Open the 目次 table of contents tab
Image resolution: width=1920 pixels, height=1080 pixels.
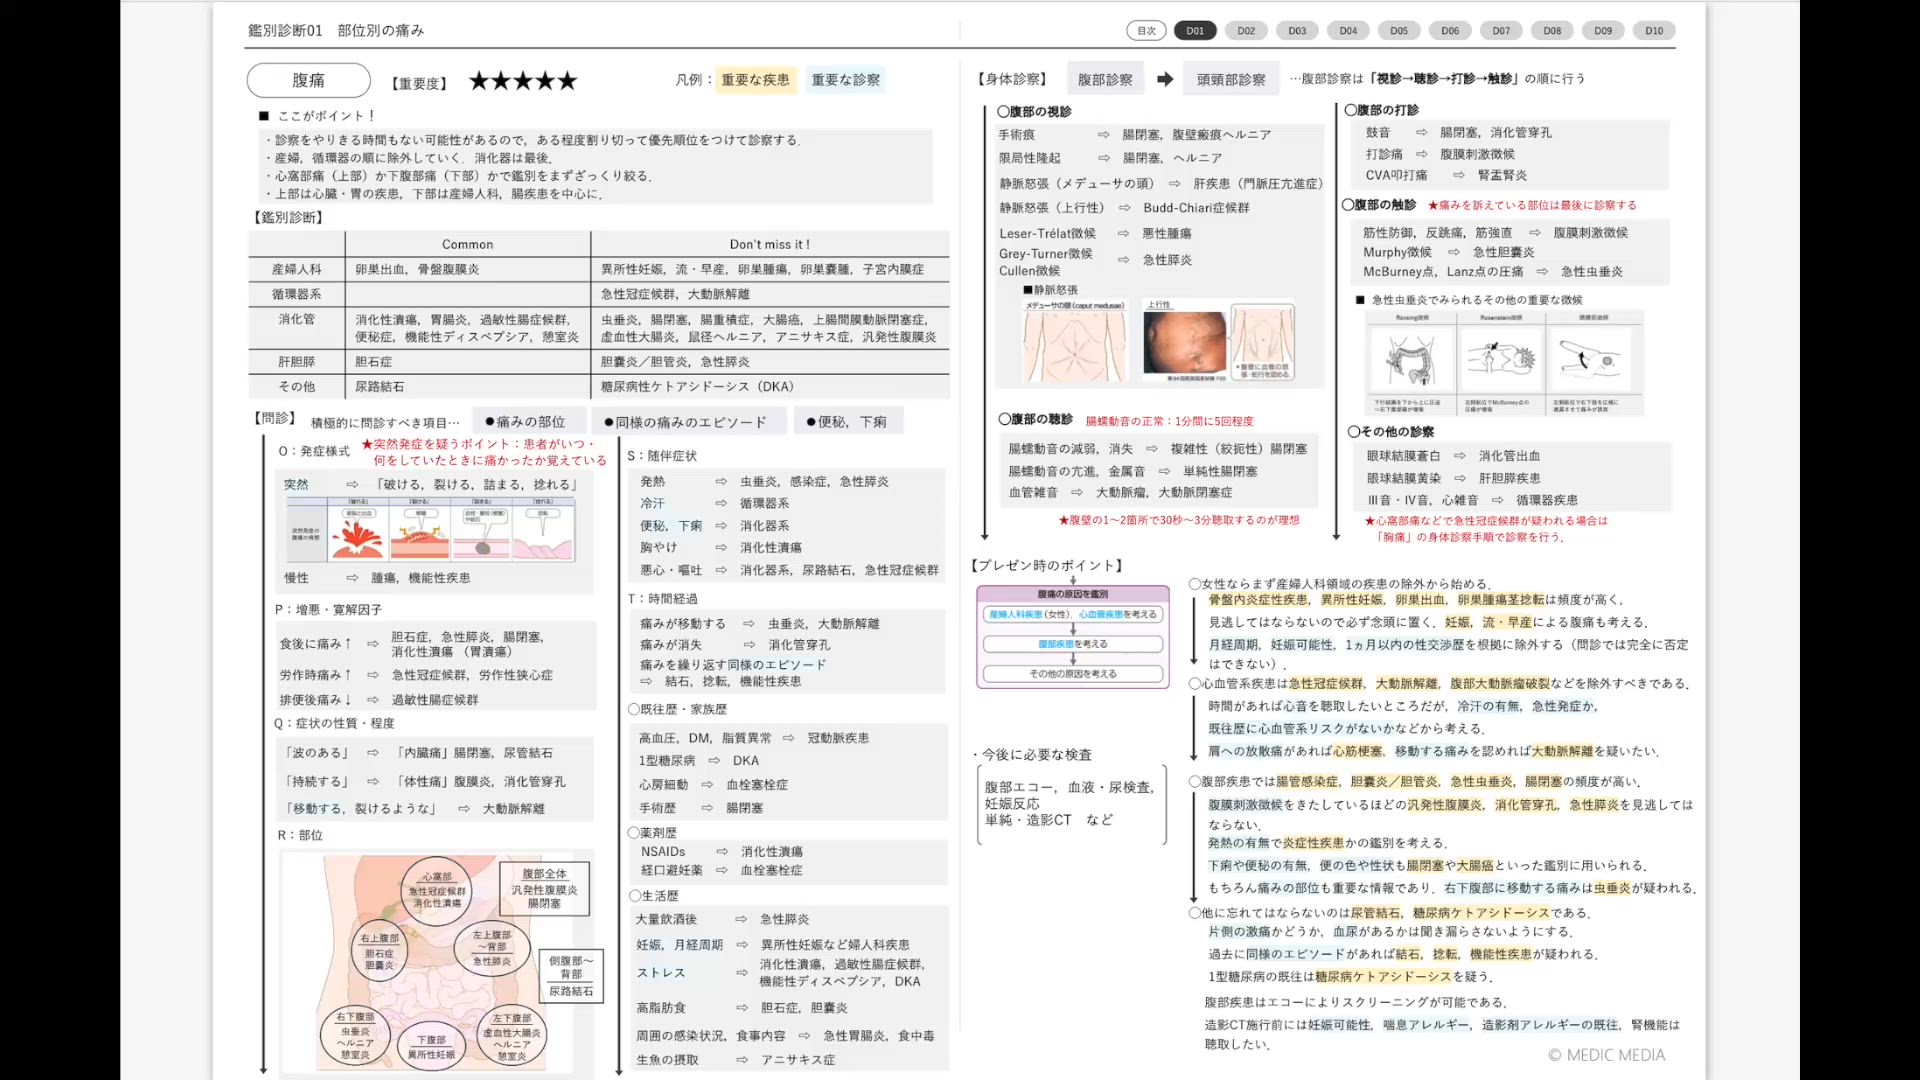(x=1146, y=31)
